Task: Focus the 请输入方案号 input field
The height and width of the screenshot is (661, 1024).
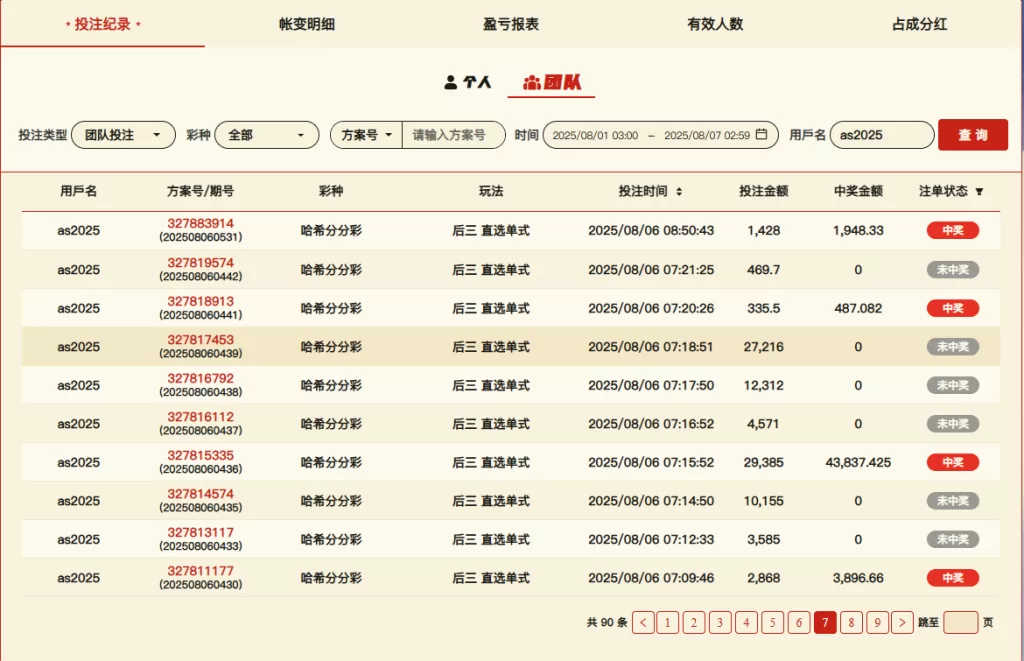Action: tap(454, 135)
